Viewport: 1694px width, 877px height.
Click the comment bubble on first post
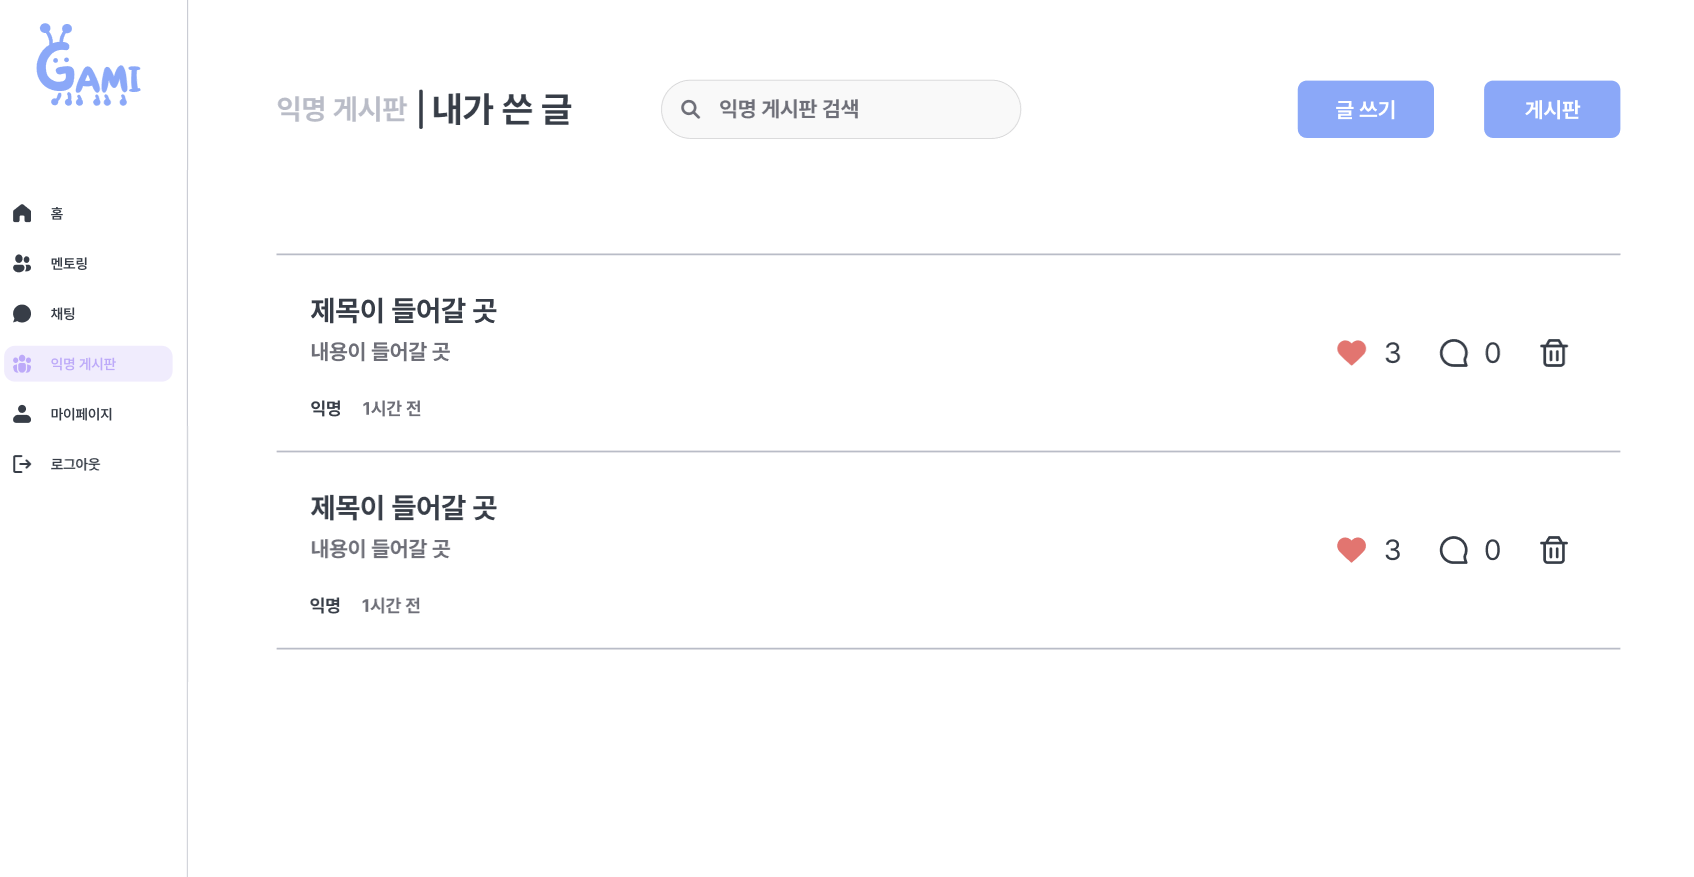[1453, 353]
